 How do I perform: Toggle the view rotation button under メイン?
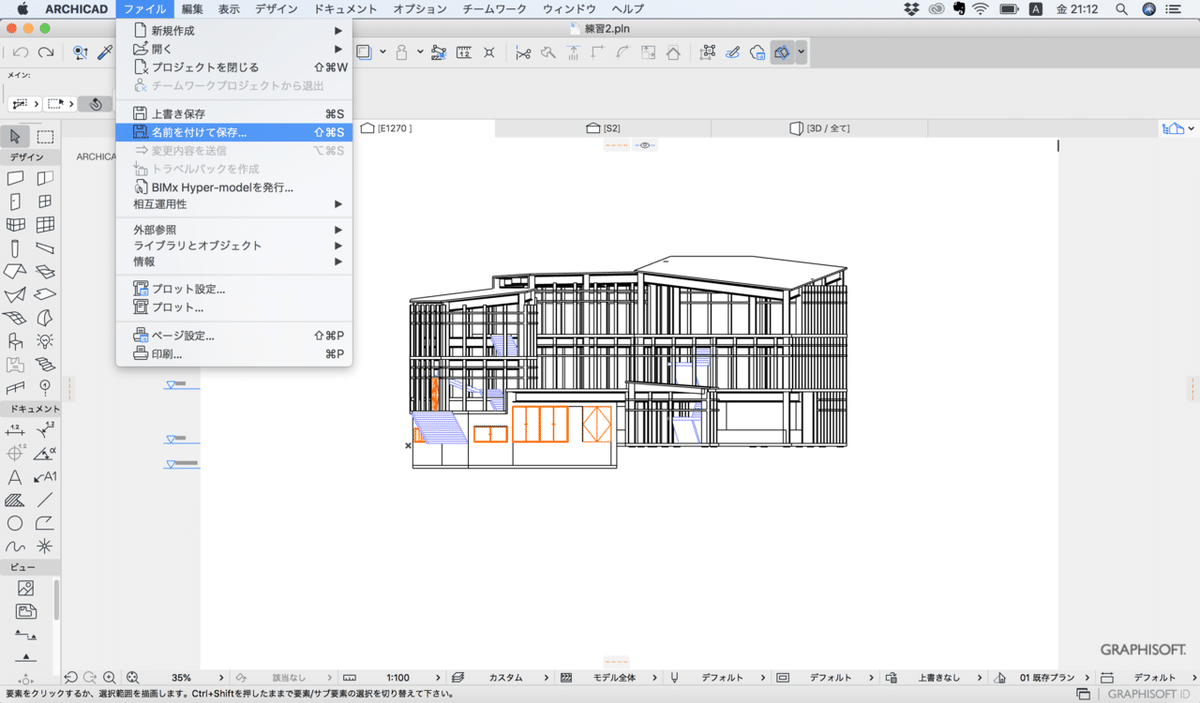95,104
